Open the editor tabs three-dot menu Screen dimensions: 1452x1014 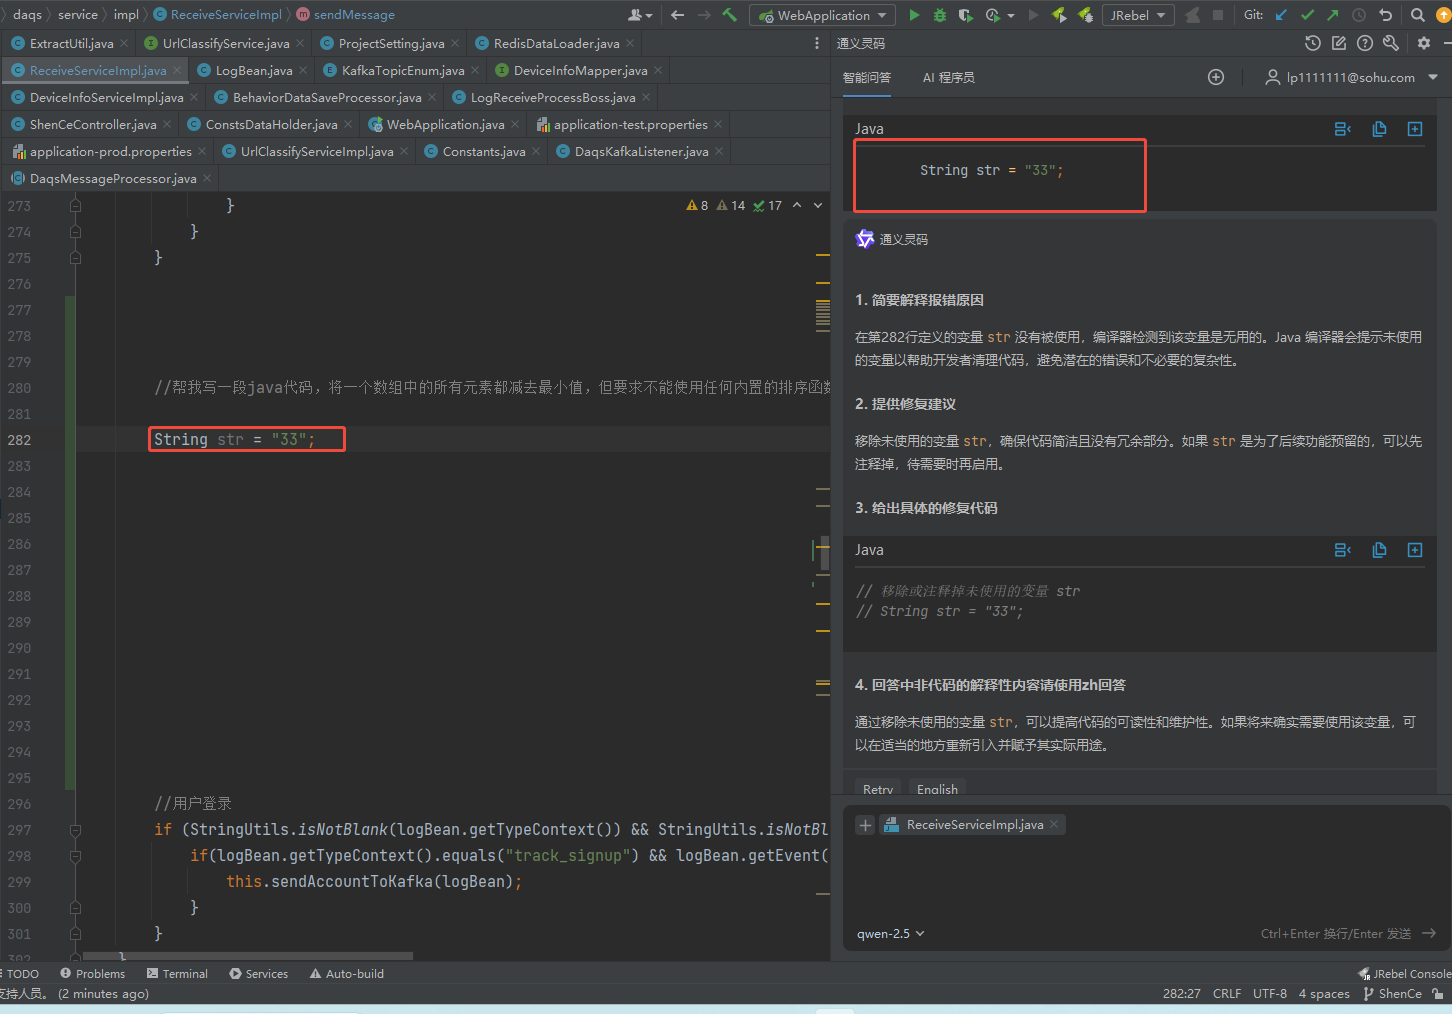coord(817,43)
